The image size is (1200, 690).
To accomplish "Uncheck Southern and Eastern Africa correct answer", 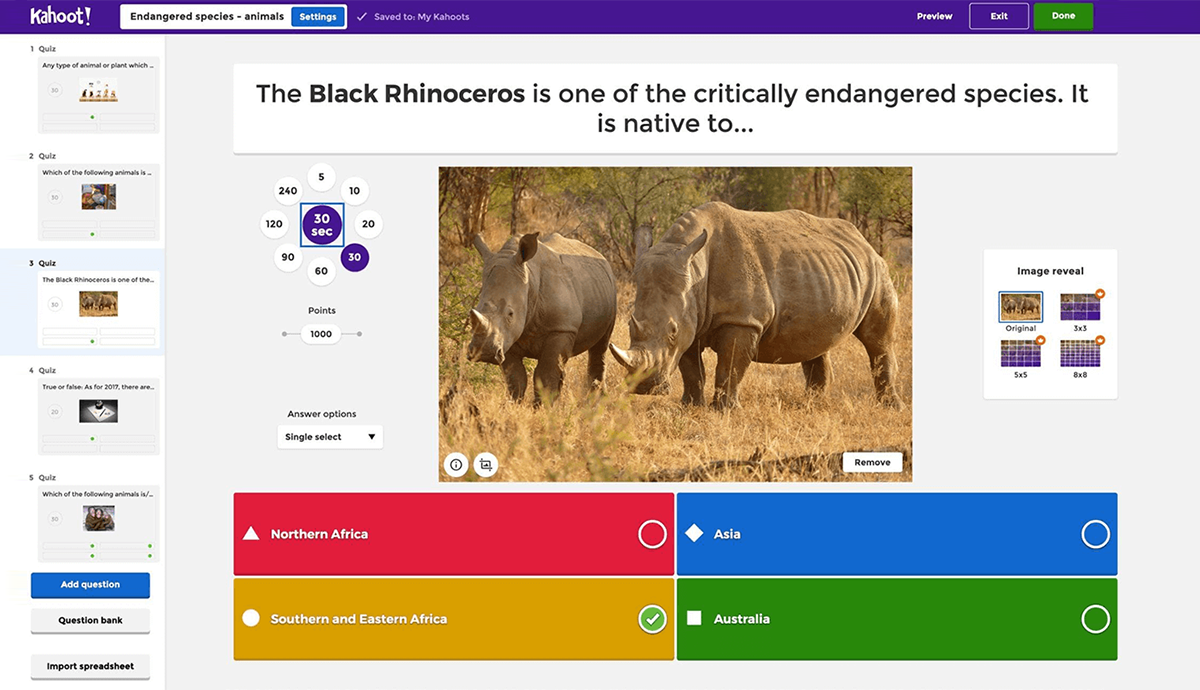I will (x=652, y=620).
